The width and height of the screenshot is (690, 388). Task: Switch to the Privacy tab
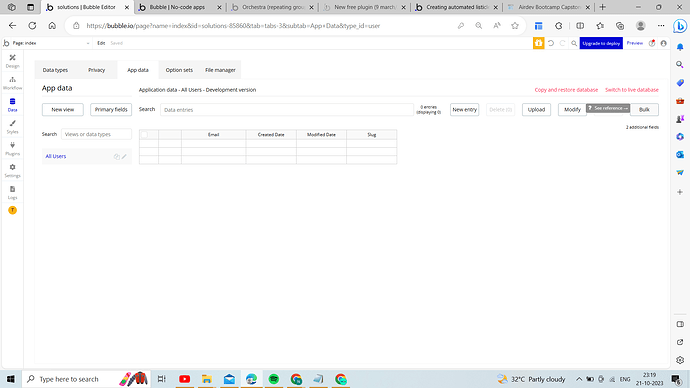tap(96, 70)
